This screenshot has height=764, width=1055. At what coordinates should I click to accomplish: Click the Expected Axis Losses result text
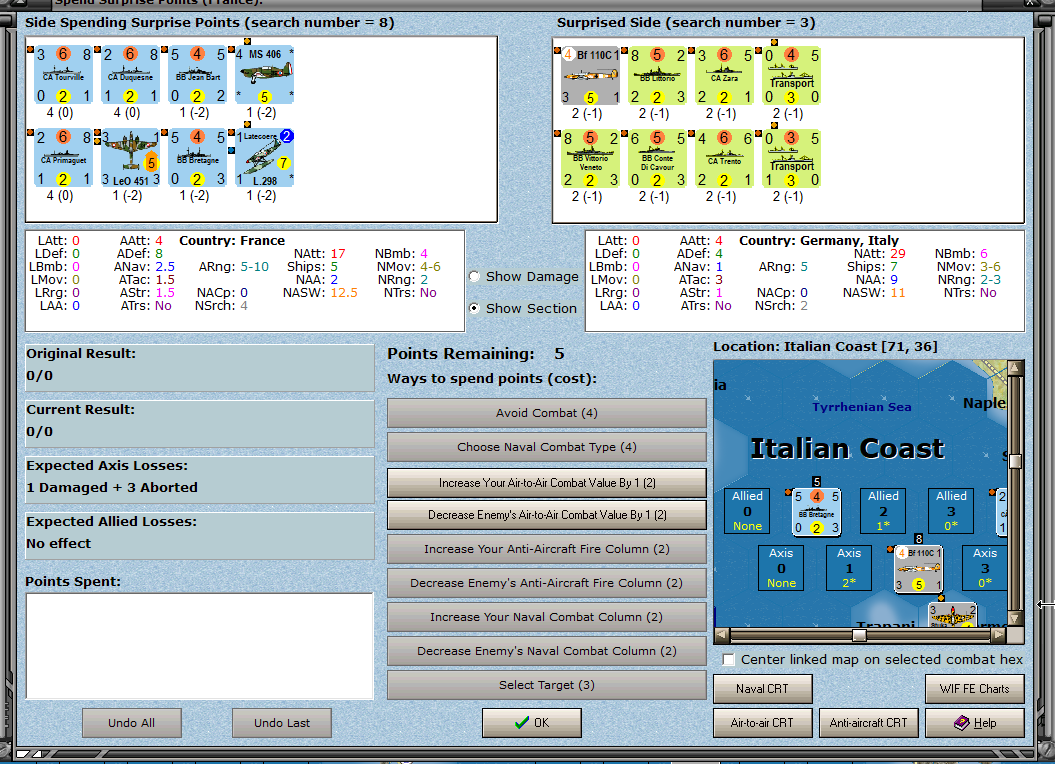[112, 487]
